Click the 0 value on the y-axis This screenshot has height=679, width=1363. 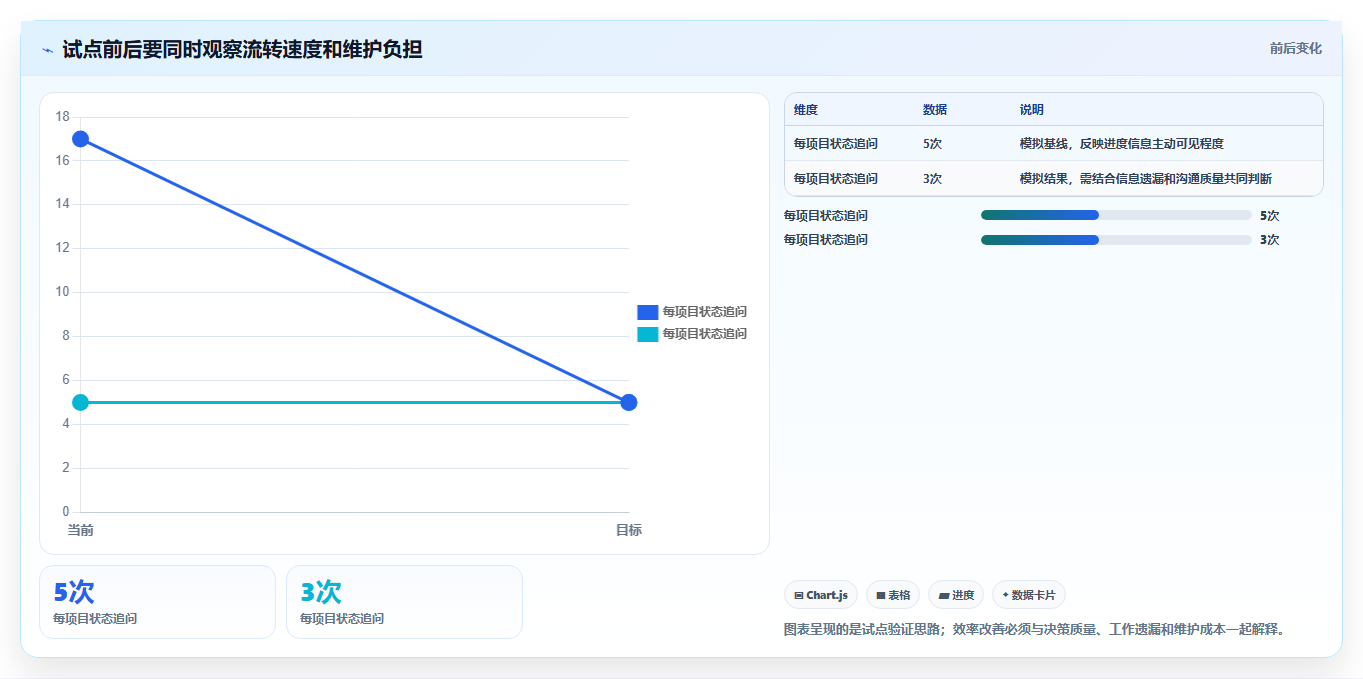point(66,512)
